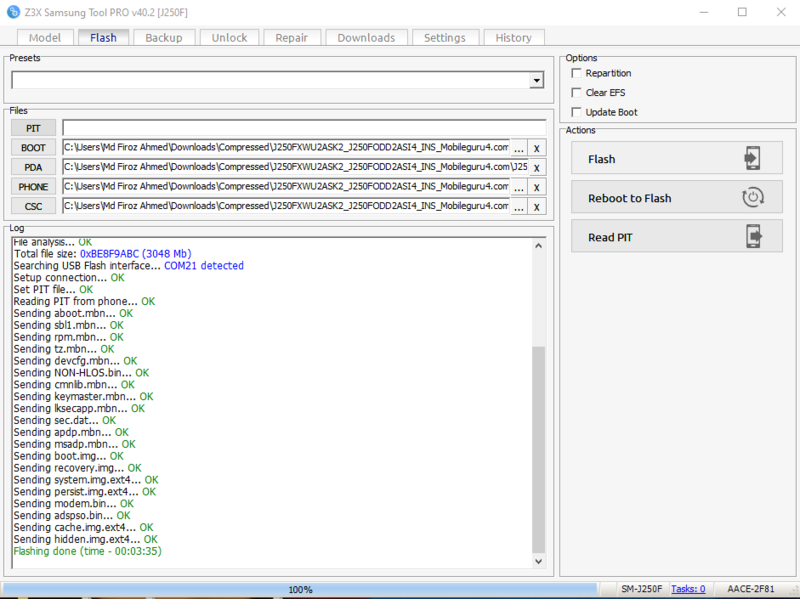Click the Reboot to Flash button
The width and height of the screenshot is (800, 599).
(x=677, y=197)
